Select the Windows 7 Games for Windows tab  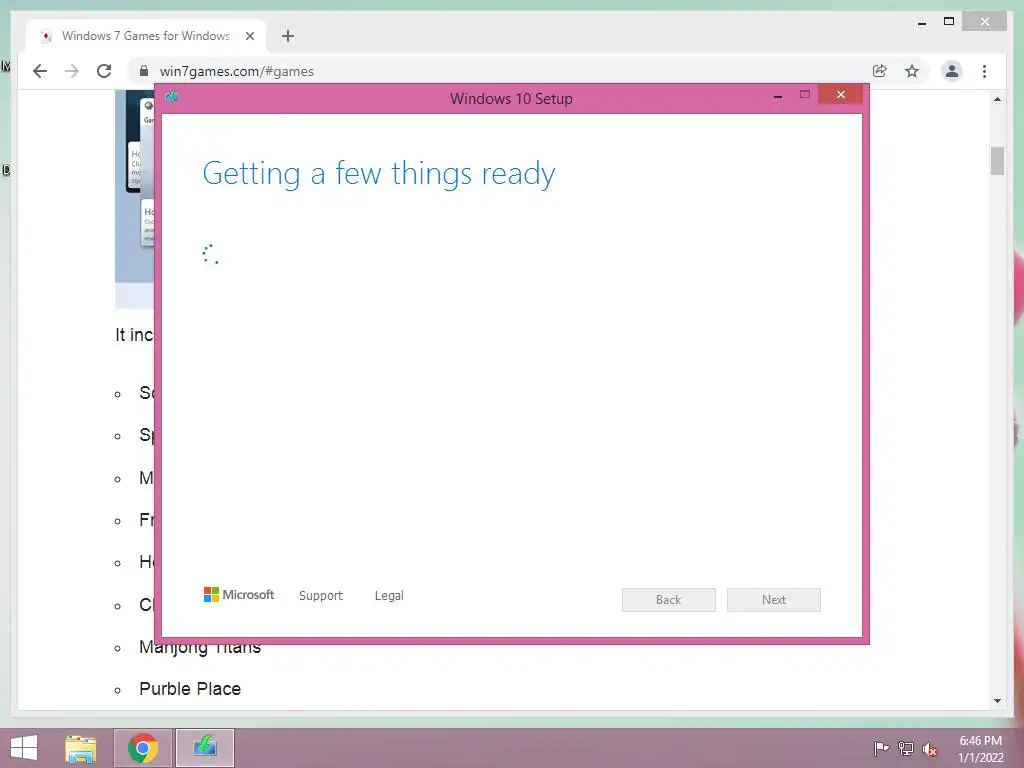[146, 36]
